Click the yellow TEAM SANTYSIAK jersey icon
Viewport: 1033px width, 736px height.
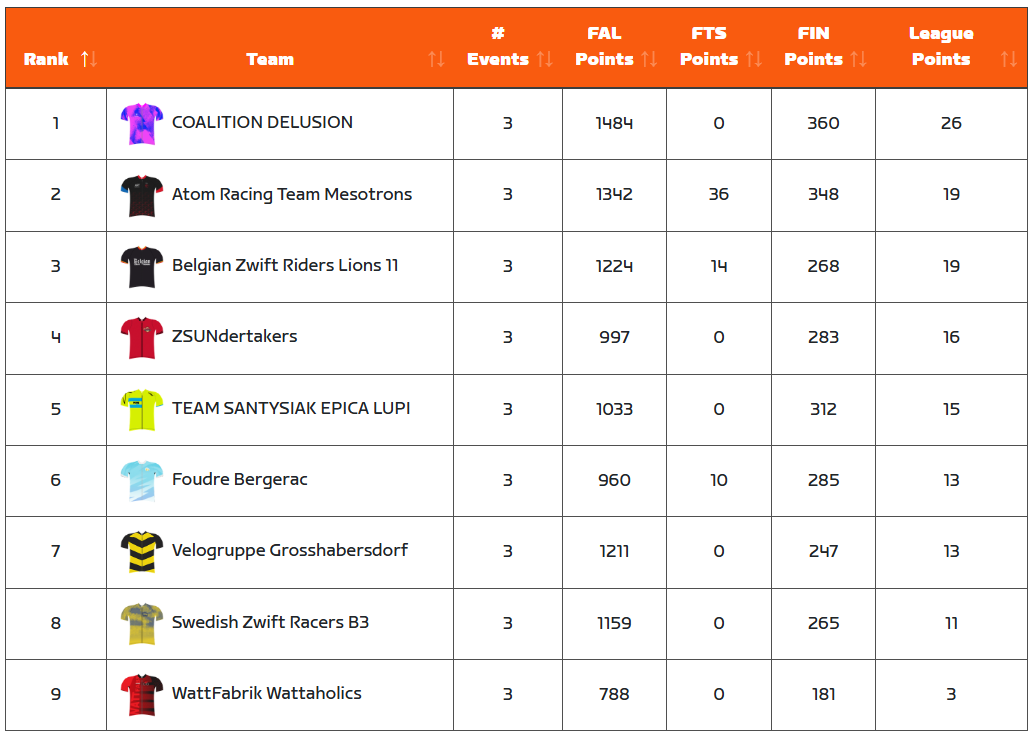(141, 410)
